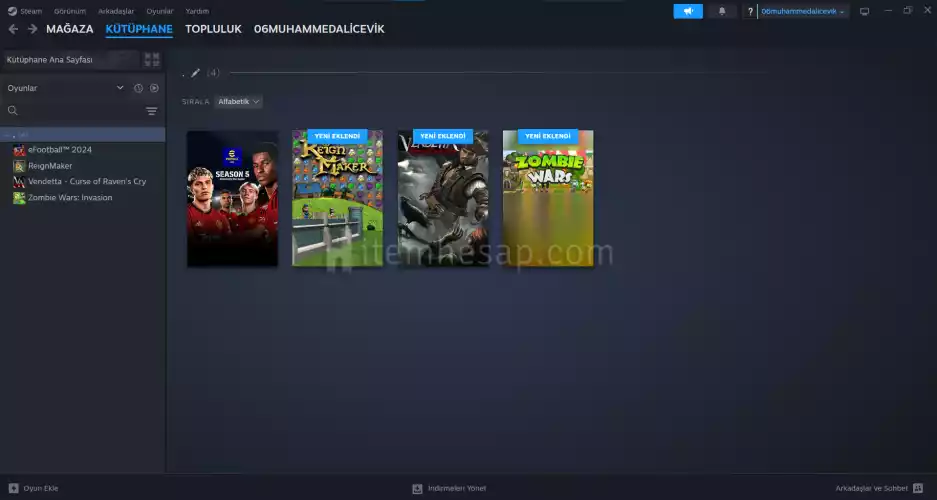Open the Görünüm menu
This screenshot has height=500, width=937.
[x=69, y=11]
